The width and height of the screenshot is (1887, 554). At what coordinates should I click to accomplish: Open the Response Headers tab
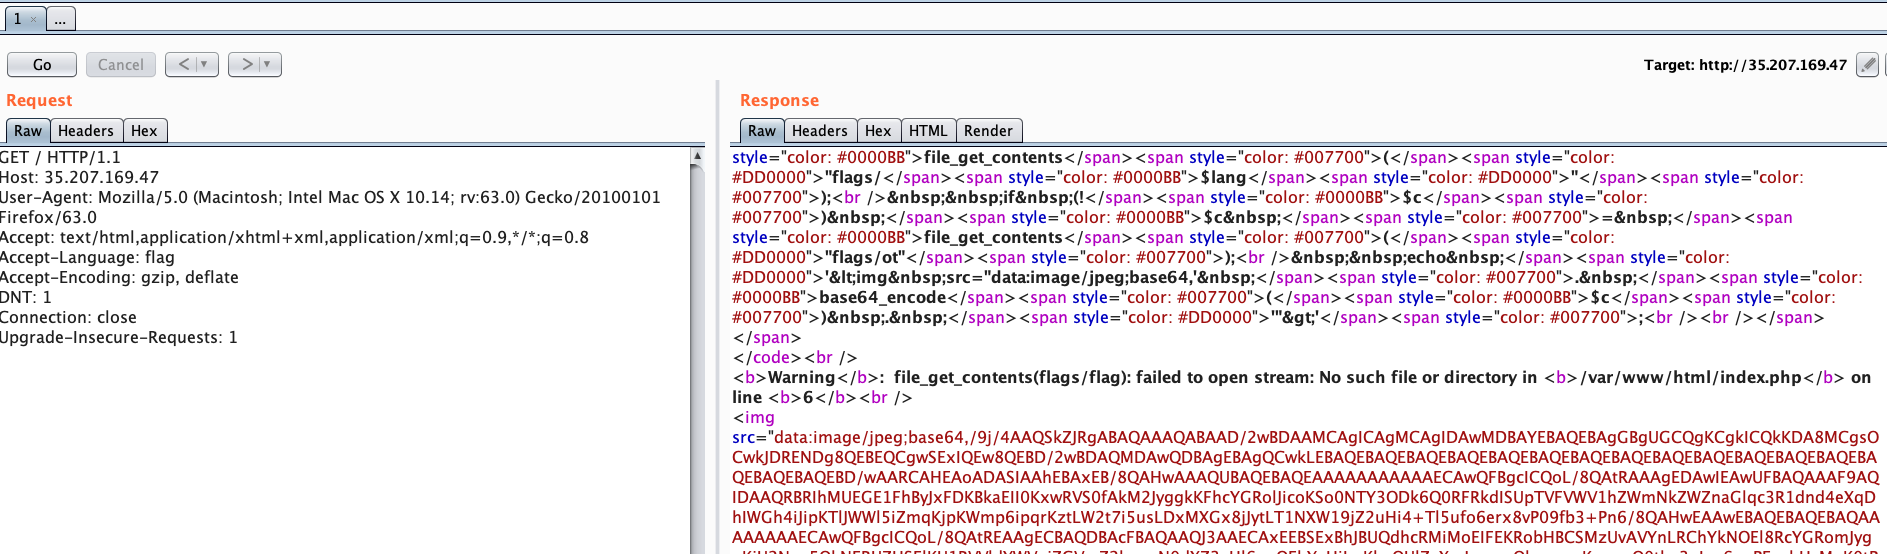click(819, 131)
